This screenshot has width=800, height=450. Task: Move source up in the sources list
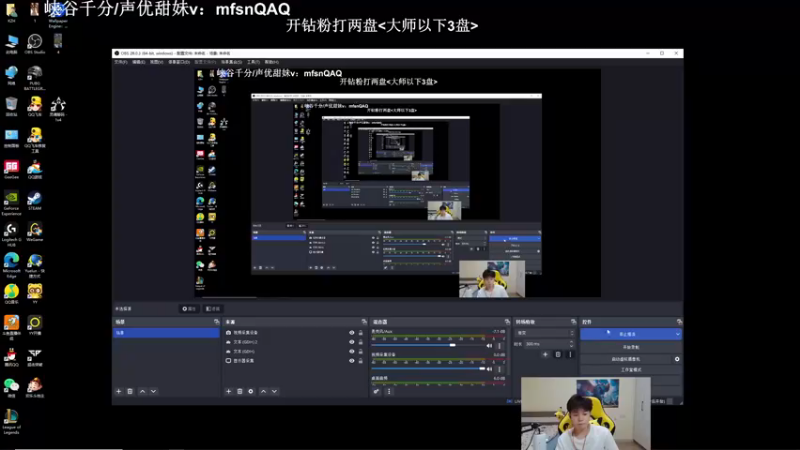pos(263,391)
